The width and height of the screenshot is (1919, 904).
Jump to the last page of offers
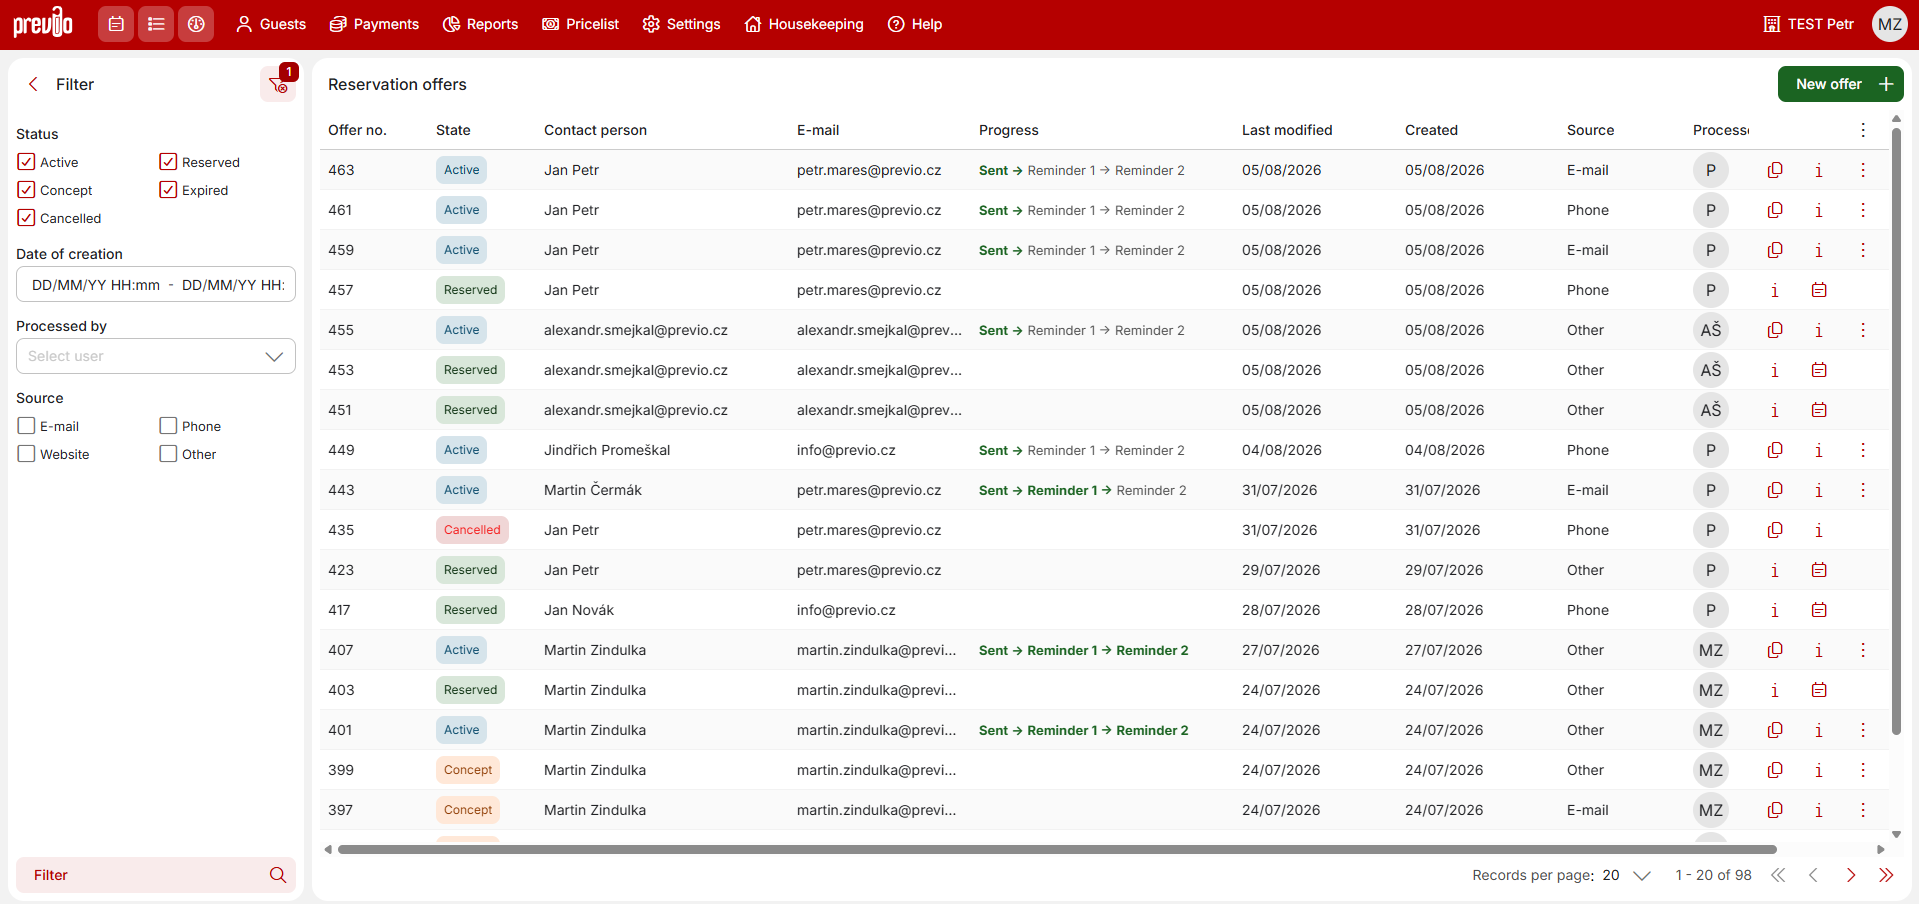click(1886, 875)
